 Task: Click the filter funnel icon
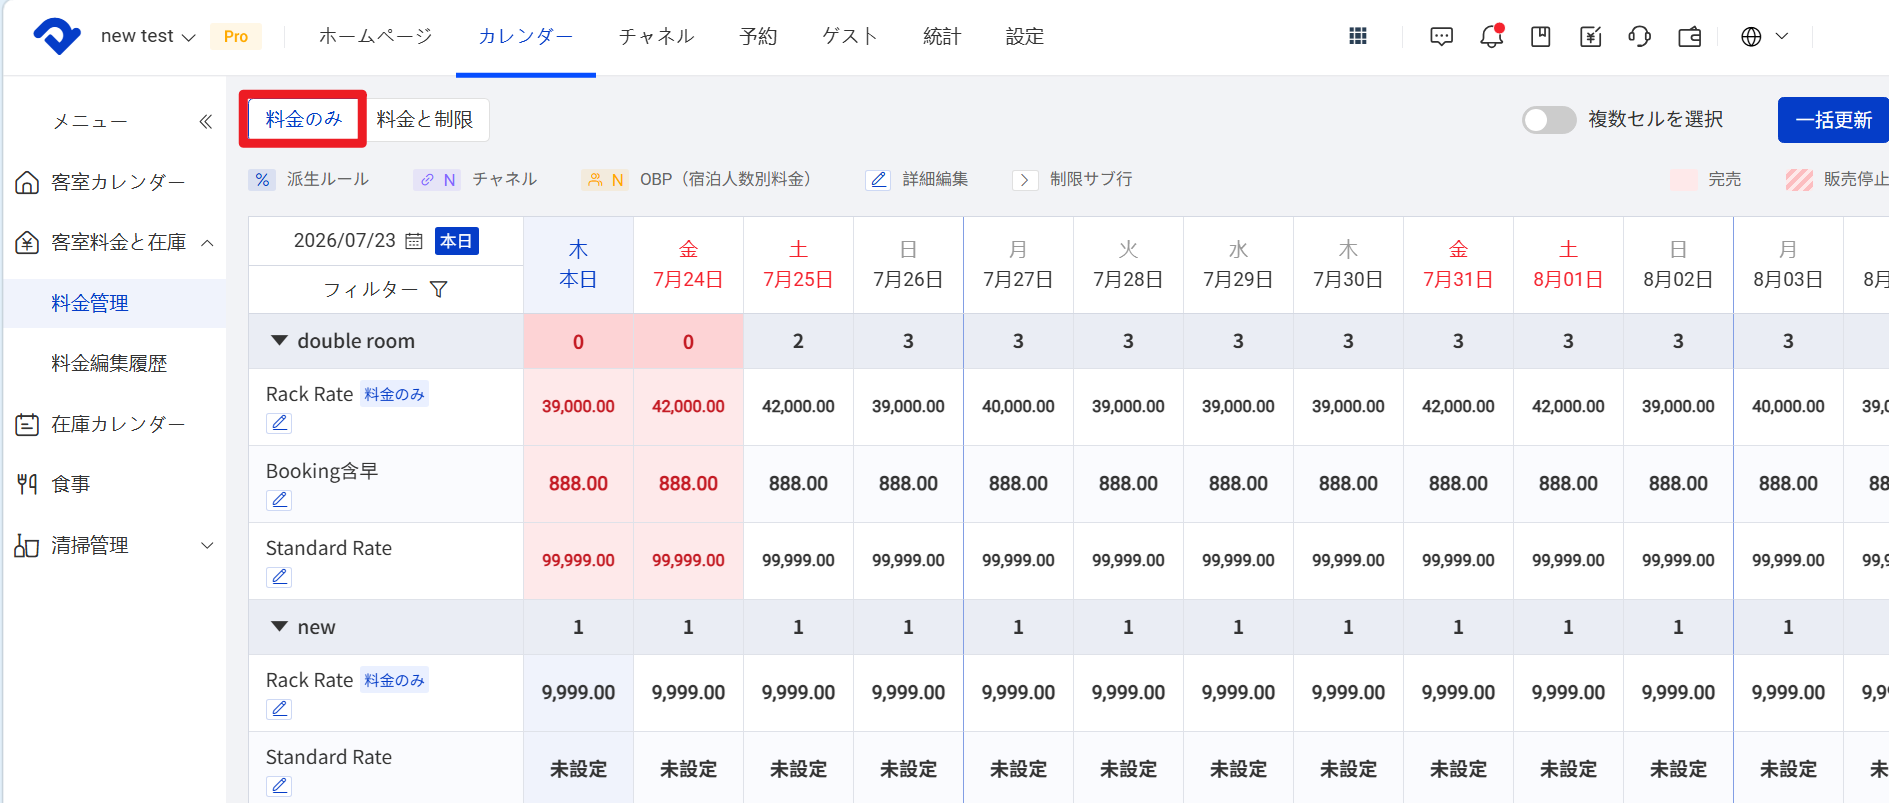pyautogui.click(x=438, y=289)
